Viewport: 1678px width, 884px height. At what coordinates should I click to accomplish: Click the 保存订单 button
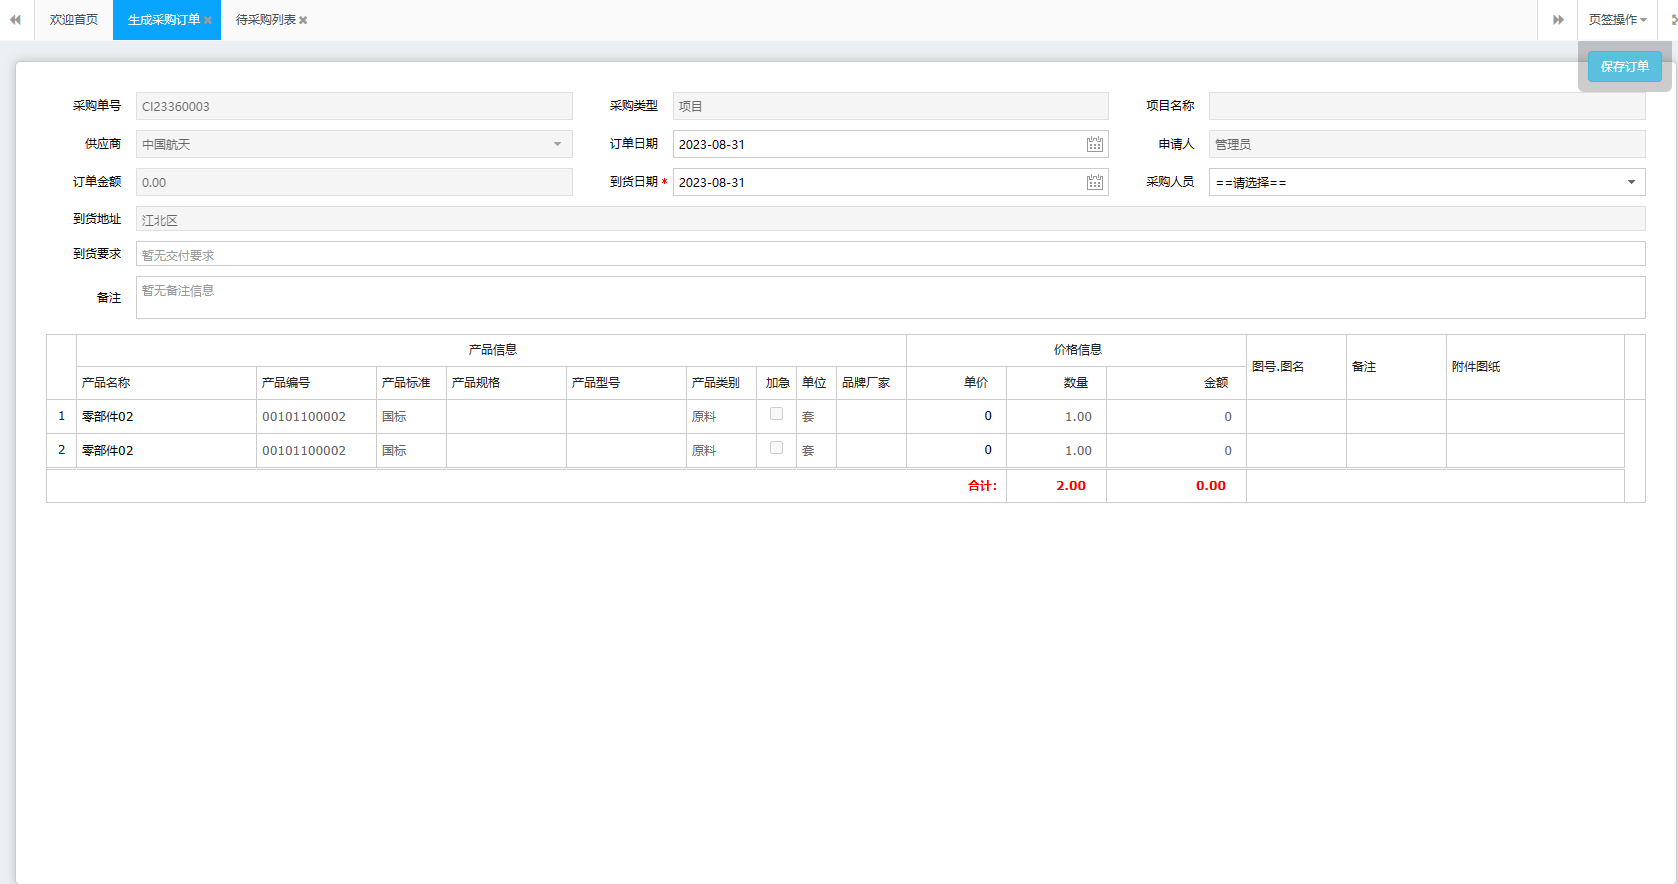click(1624, 67)
